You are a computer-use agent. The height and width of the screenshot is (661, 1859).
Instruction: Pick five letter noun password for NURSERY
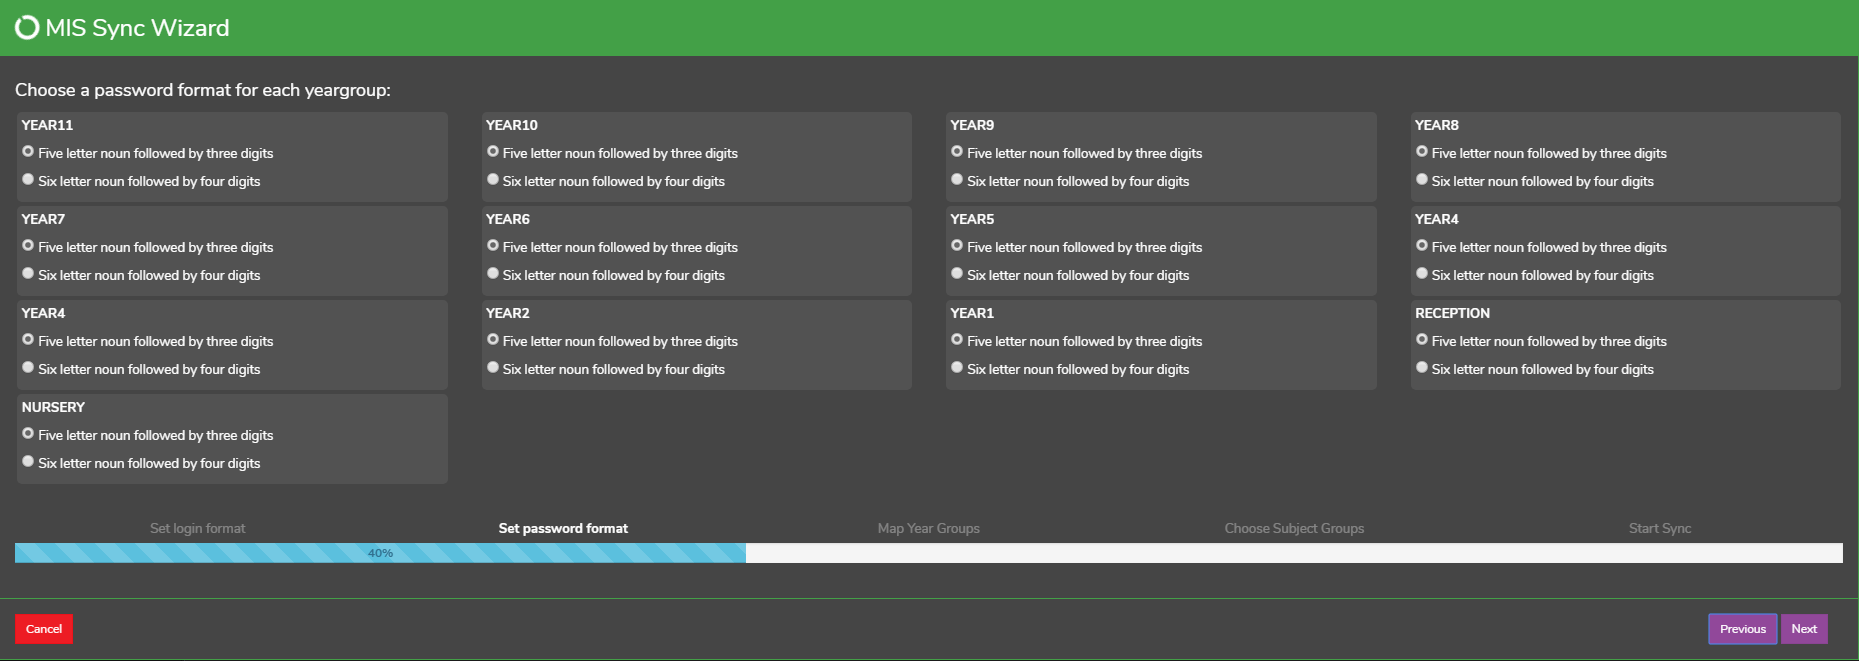(28, 434)
